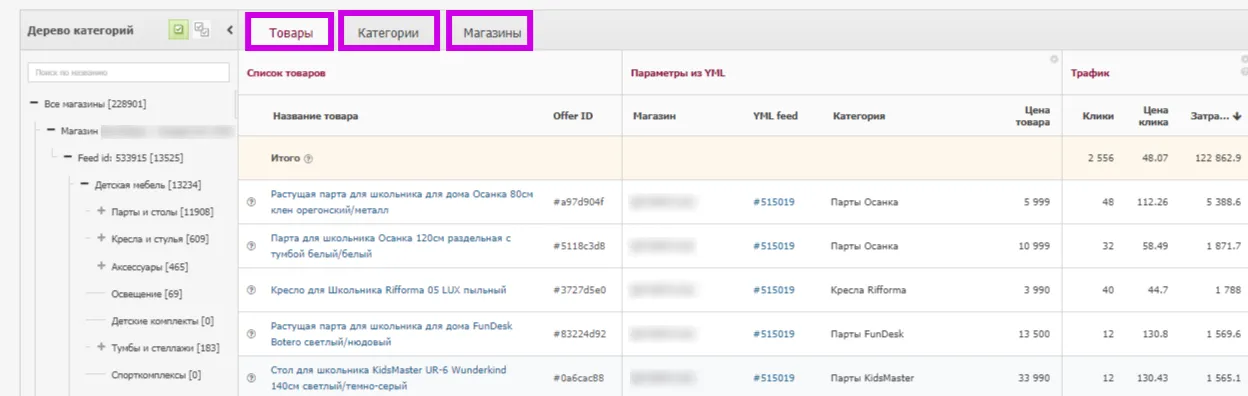
Task: Expand the Парты и столы node
Action: click(x=102, y=212)
